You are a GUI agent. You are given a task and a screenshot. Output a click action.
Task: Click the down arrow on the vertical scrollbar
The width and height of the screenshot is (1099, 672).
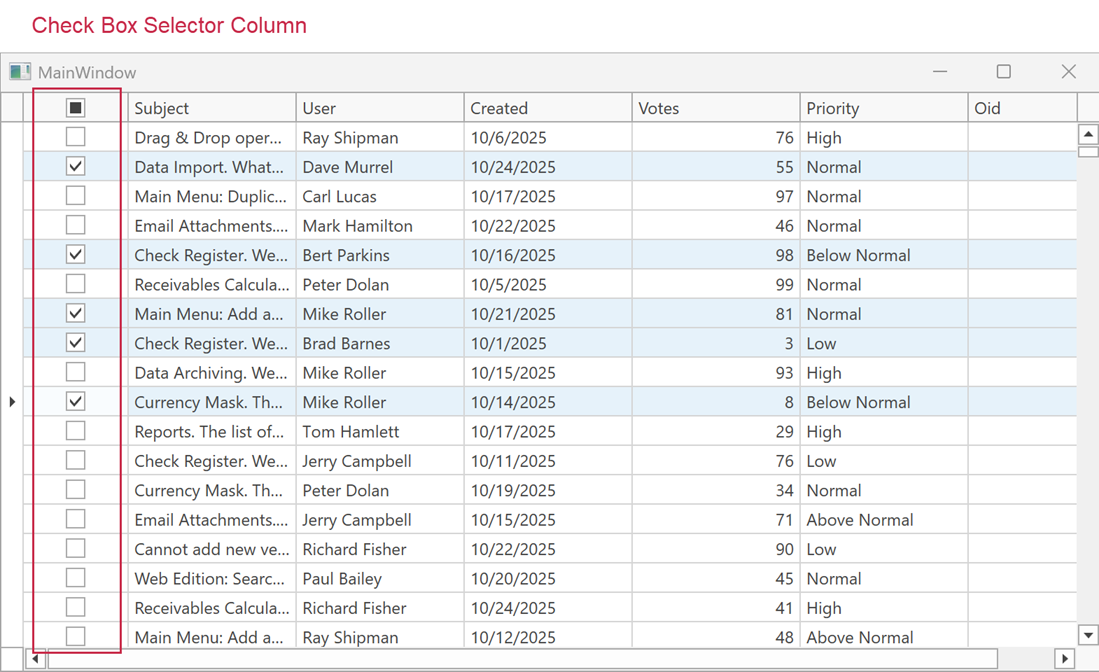click(1087, 635)
